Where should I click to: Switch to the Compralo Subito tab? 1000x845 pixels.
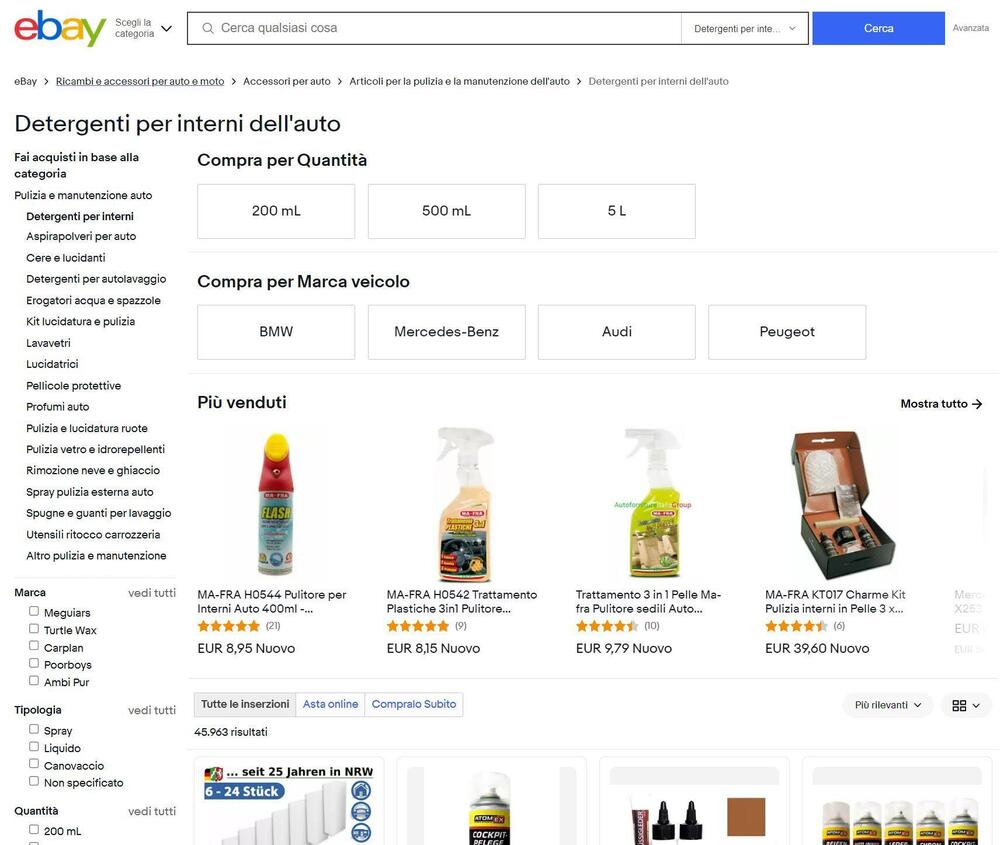pos(414,704)
